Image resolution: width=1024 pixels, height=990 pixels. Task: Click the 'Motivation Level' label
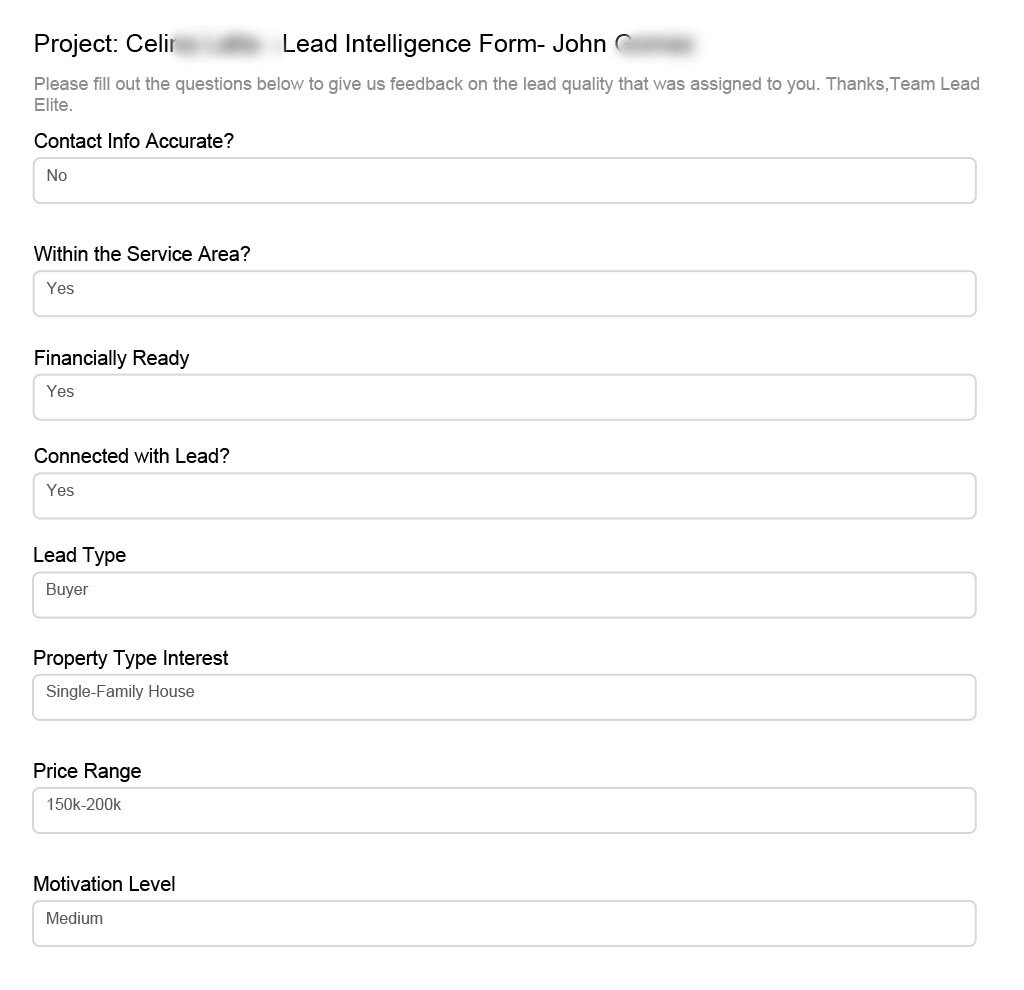coord(104,884)
